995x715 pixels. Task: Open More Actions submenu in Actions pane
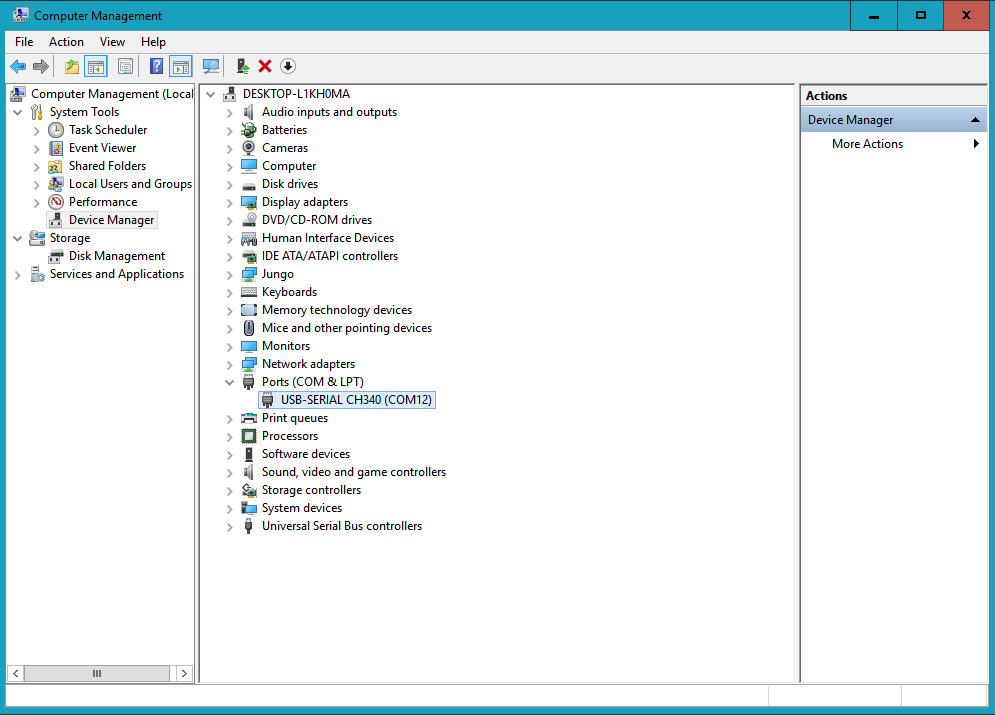893,144
